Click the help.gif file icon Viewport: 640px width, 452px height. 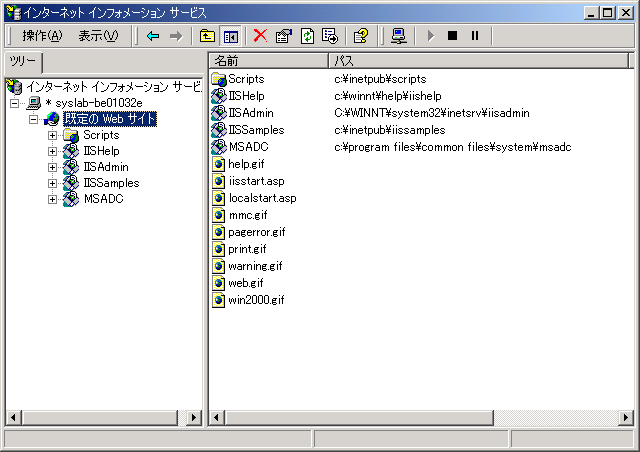point(219,164)
